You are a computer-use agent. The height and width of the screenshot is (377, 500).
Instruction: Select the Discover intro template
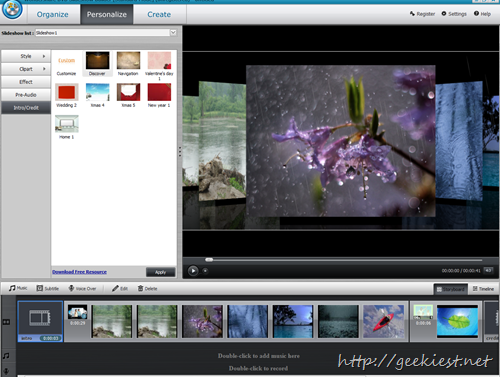click(97, 64)
